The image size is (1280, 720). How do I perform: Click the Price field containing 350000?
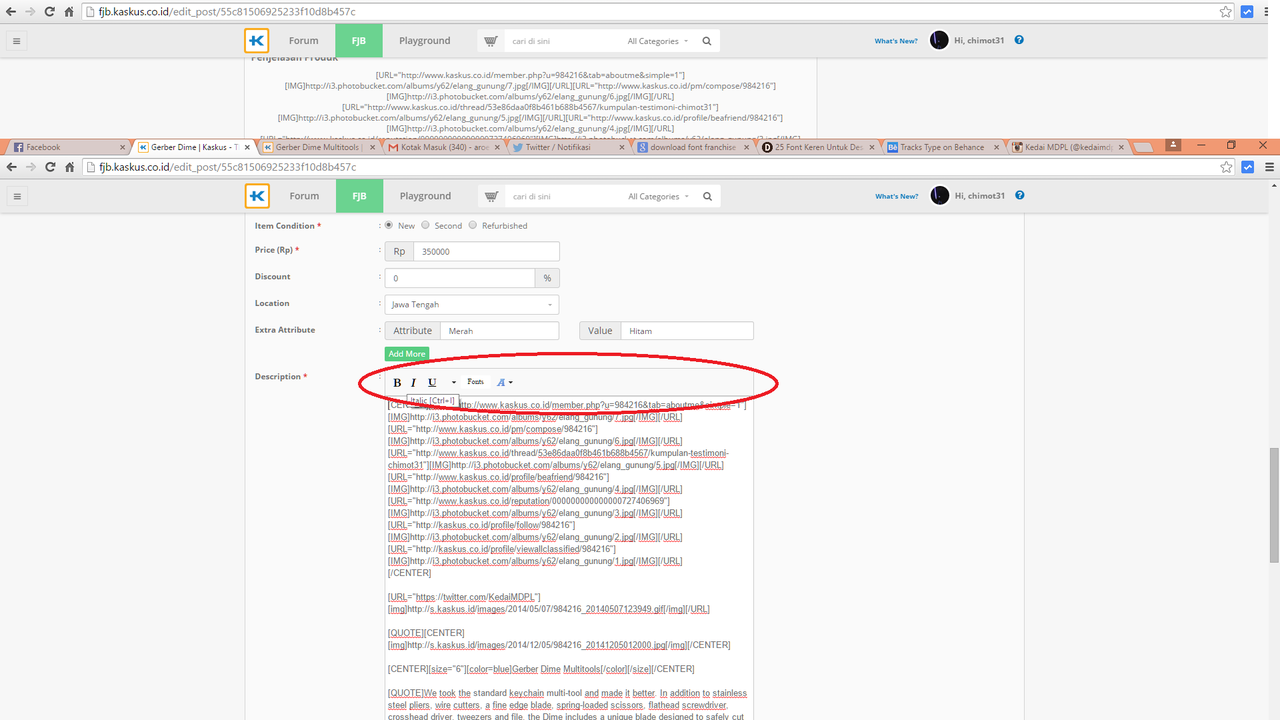(x=486, y=252)
